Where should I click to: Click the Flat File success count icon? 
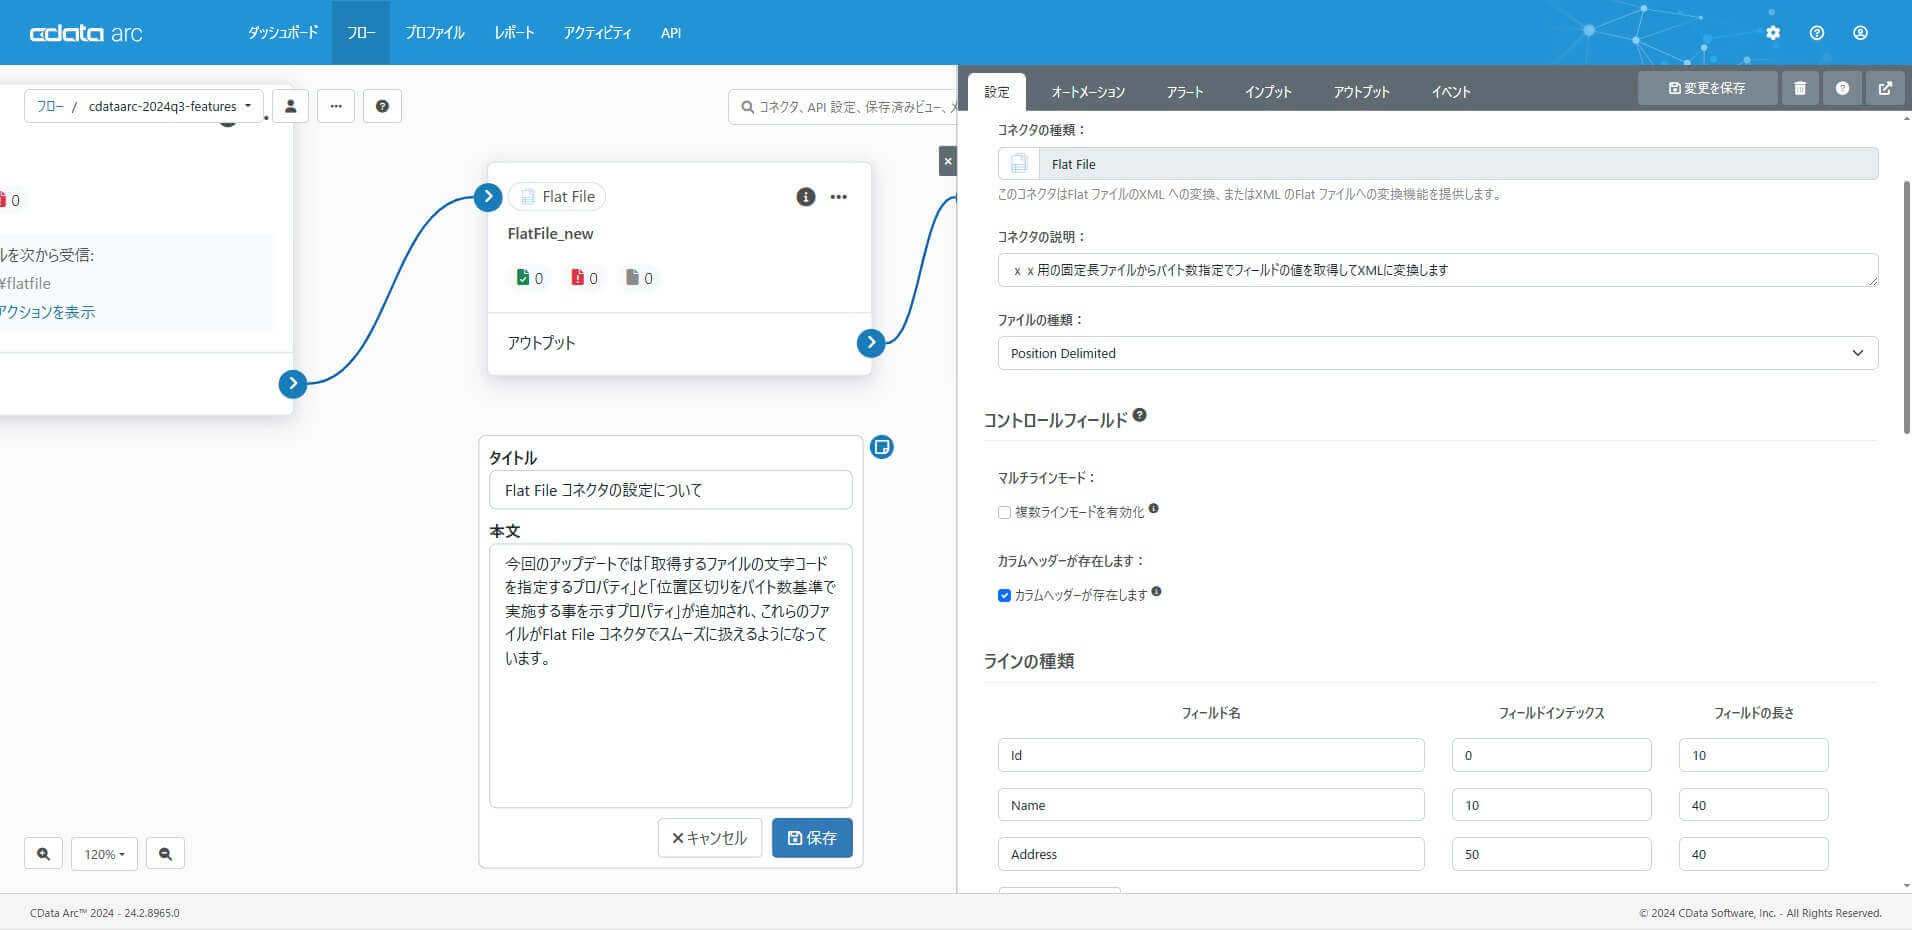tap(522, 277)
